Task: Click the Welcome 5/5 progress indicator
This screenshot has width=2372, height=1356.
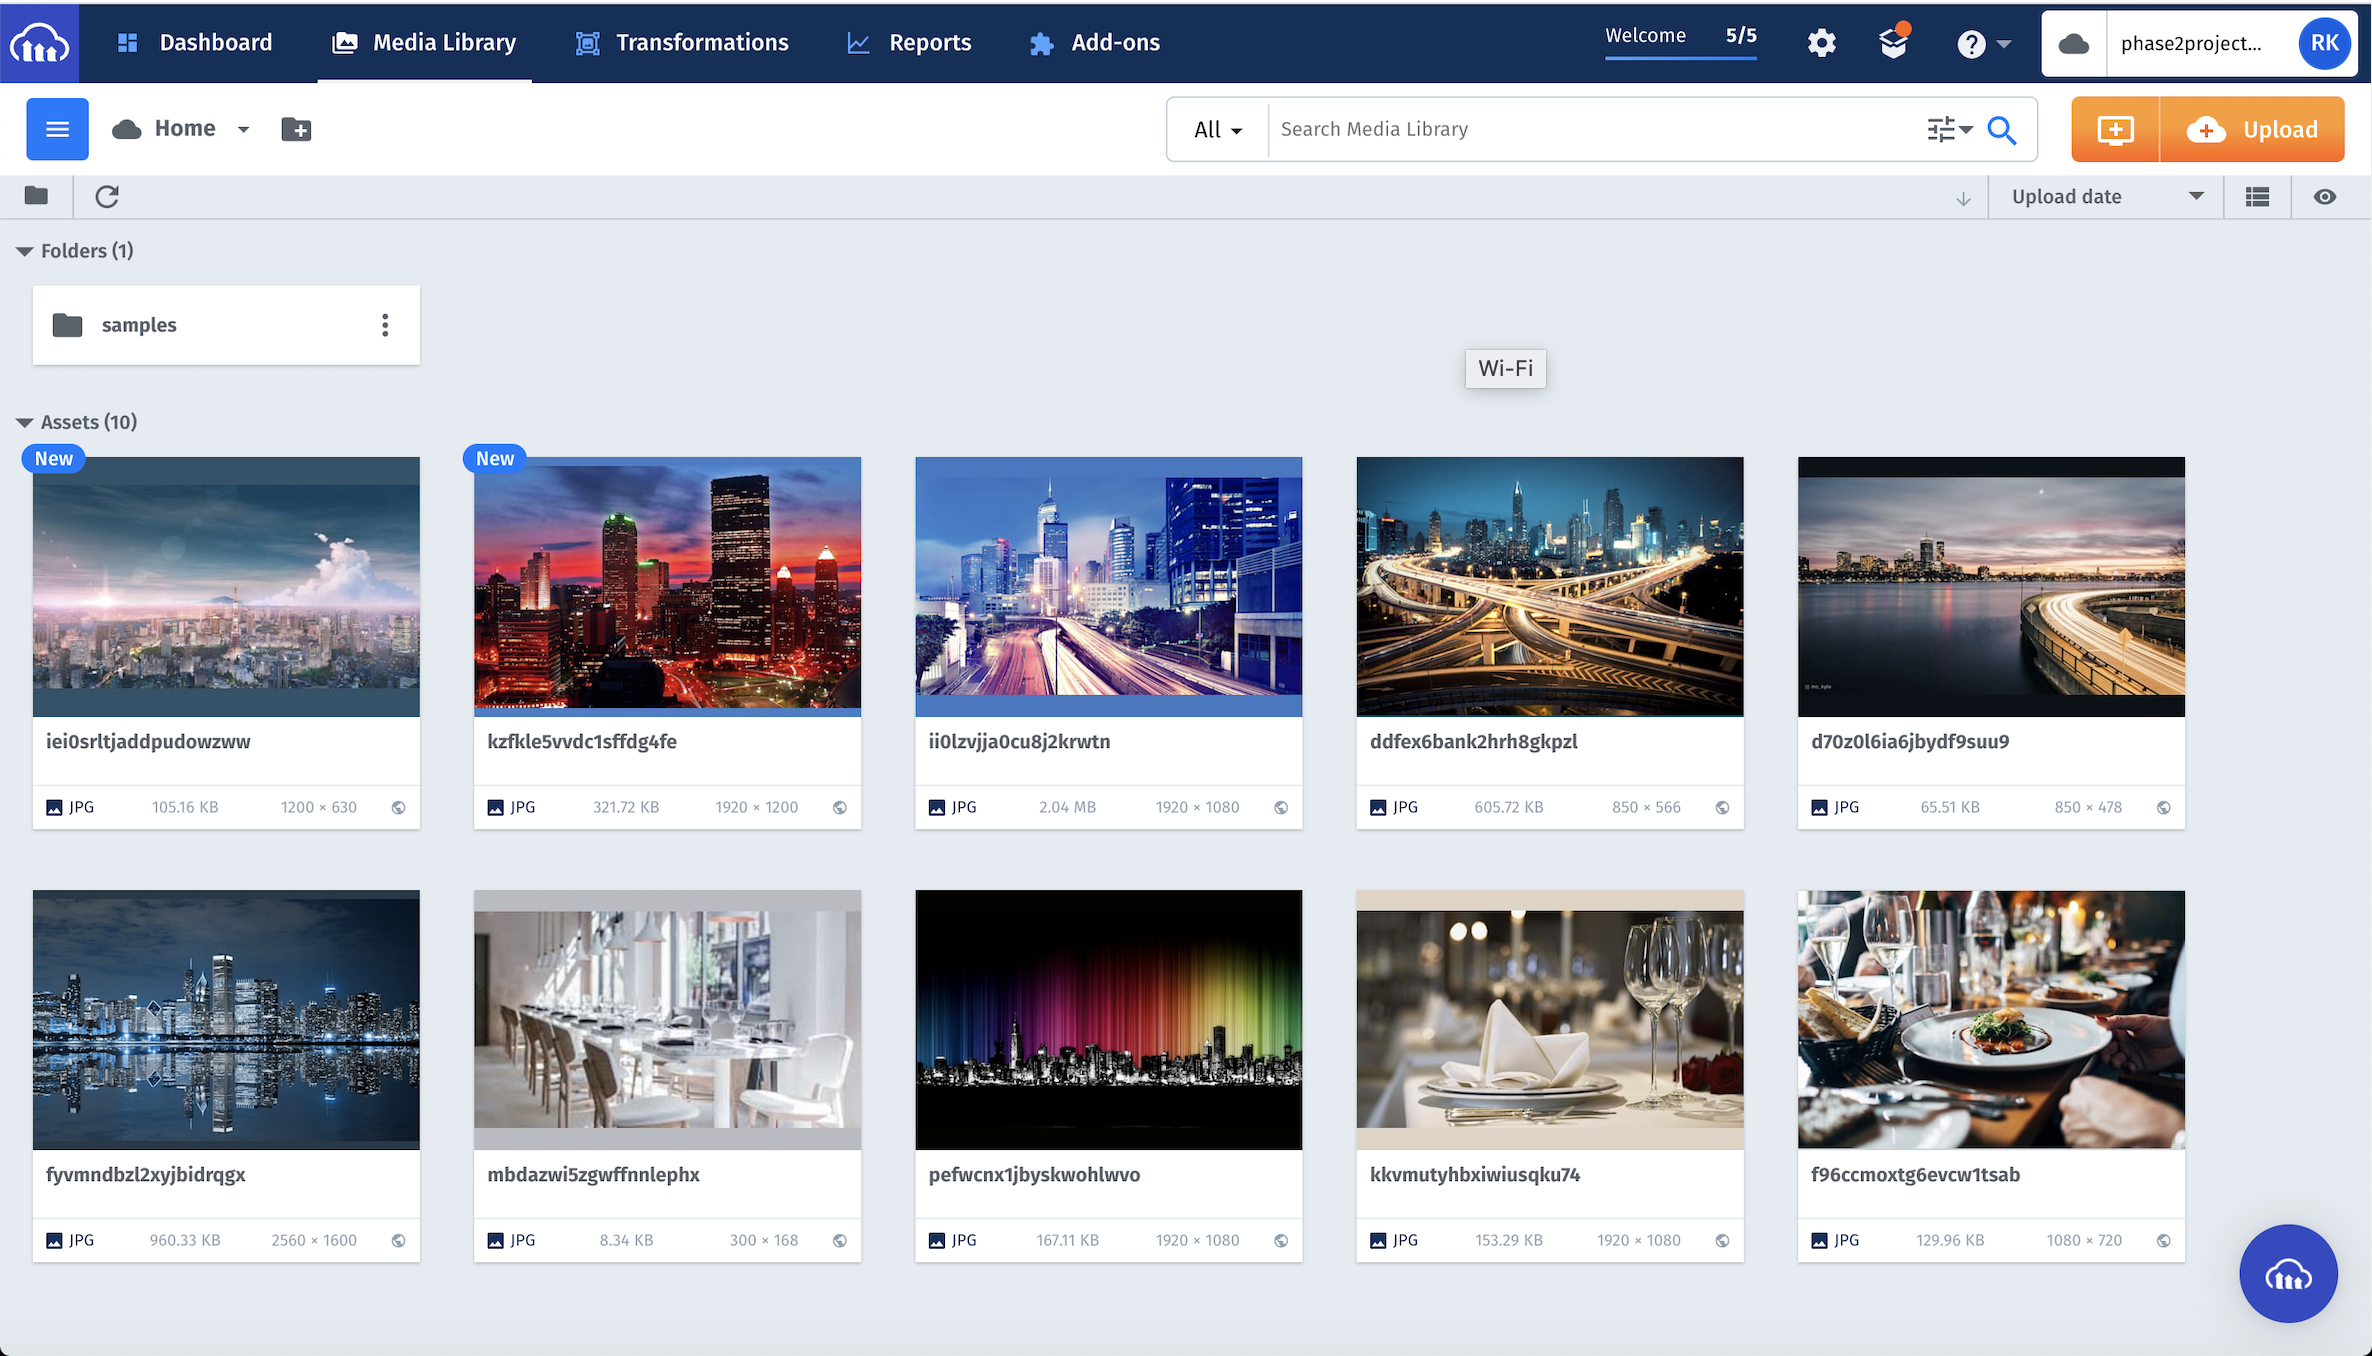Action: (1680, 37)
